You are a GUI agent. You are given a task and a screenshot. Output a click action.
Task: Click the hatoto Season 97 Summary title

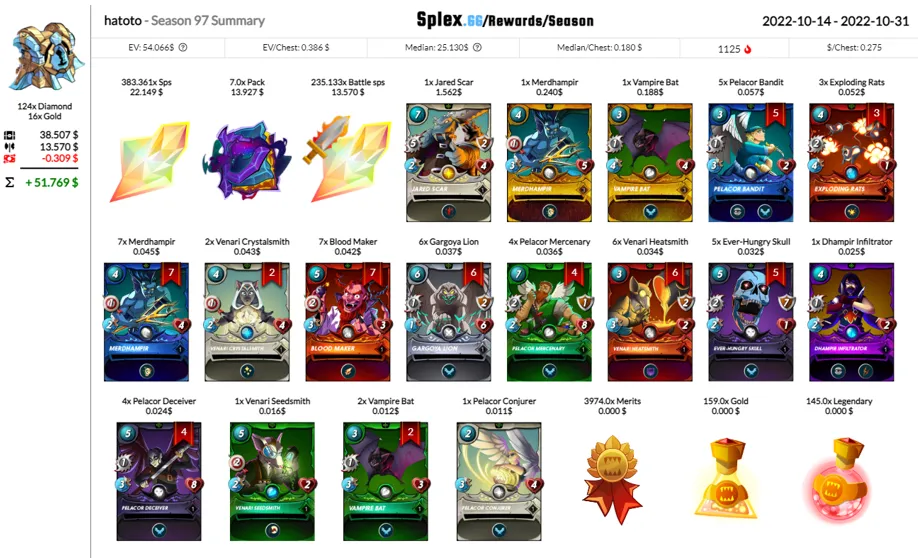click(x=184, y=20)
